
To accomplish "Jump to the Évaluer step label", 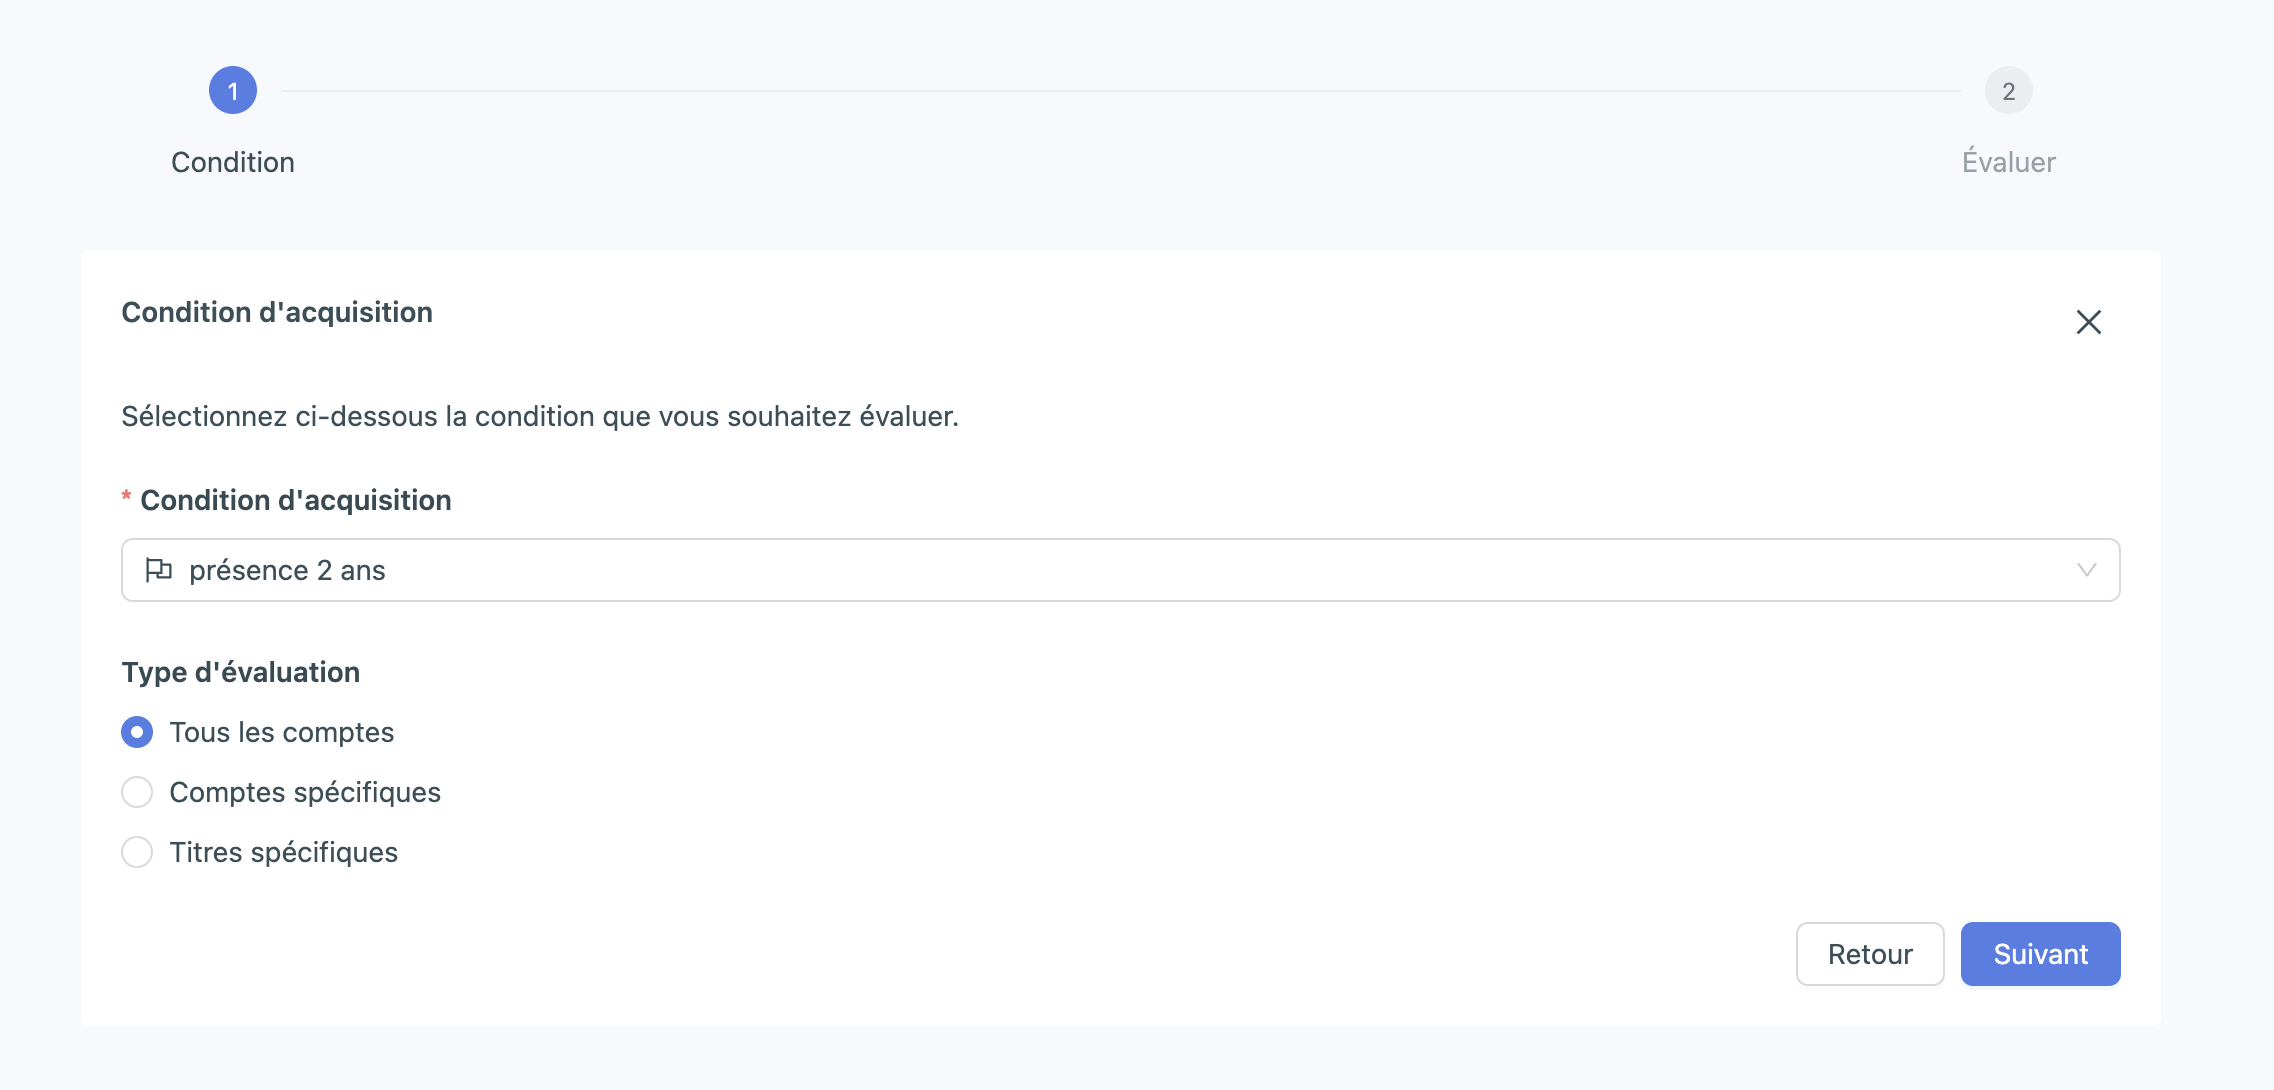I will coord(2008,162).
